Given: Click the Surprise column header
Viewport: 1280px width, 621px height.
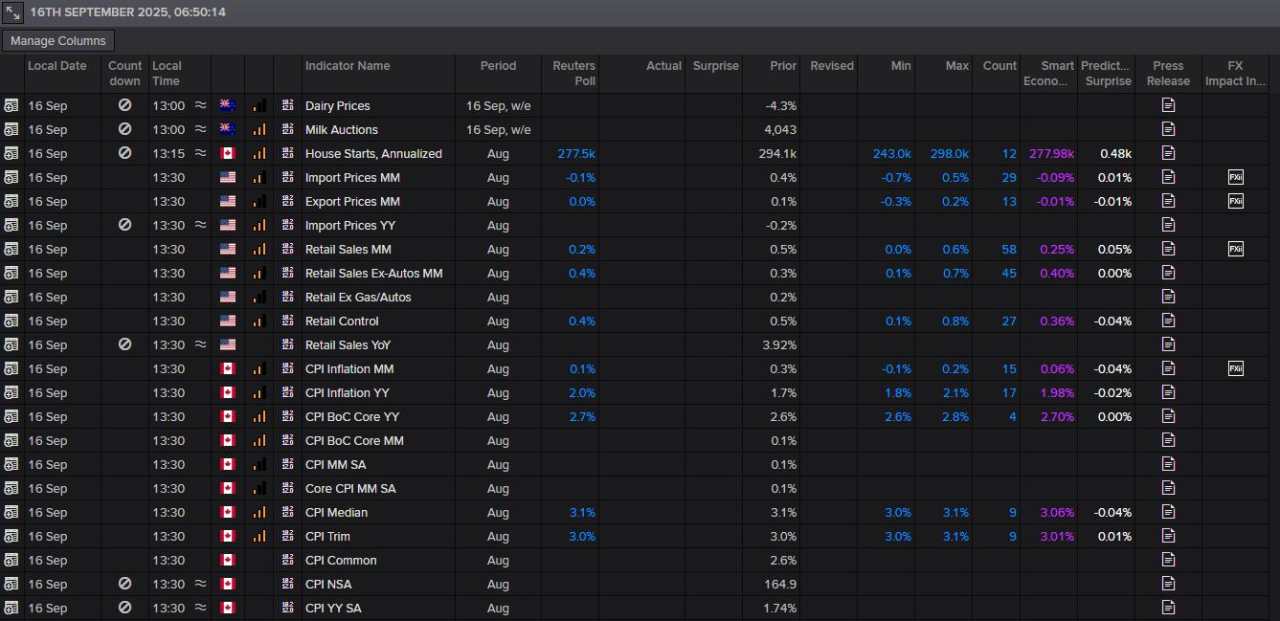Looking at the screenshot, I should tap(715, 66).
